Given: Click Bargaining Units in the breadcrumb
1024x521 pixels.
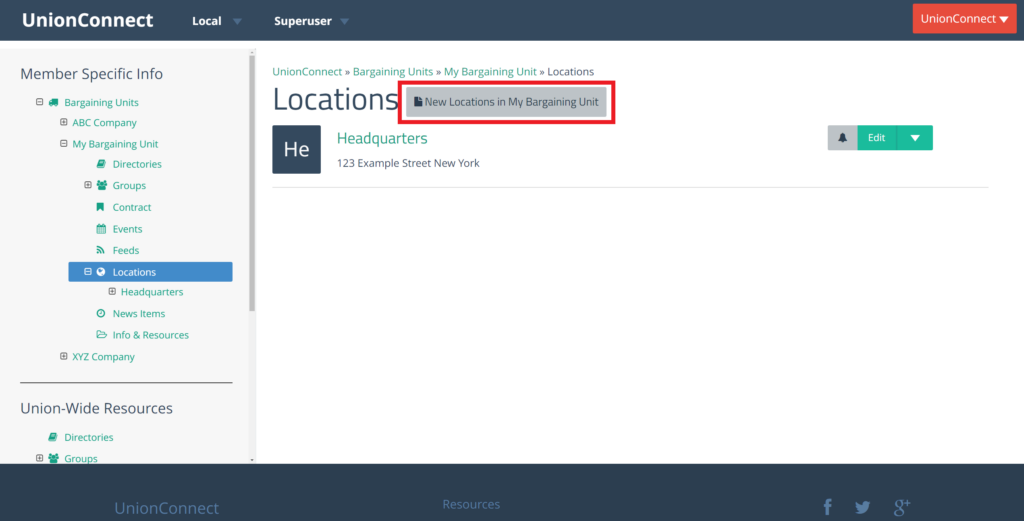Looking at the screenshot, I should pos(392,72).
